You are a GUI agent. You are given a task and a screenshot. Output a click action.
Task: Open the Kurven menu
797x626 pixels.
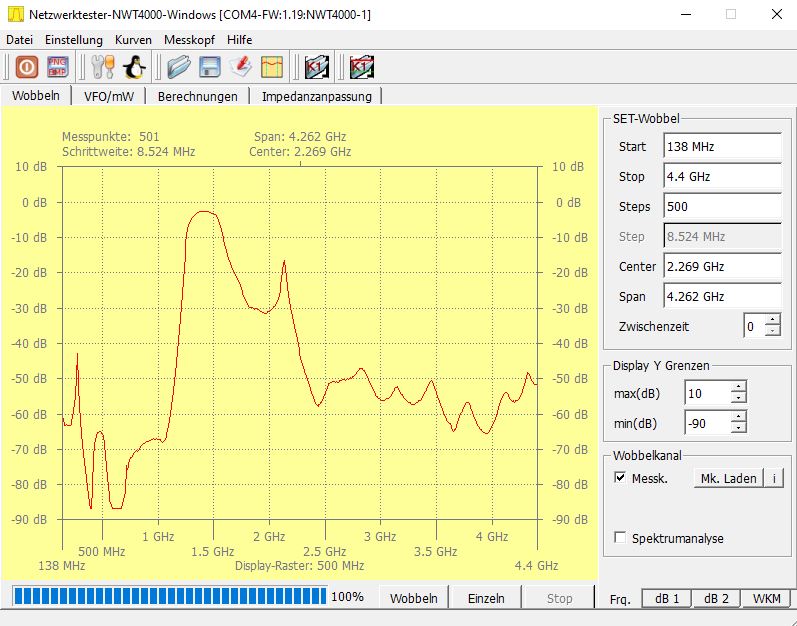(133, 40)
